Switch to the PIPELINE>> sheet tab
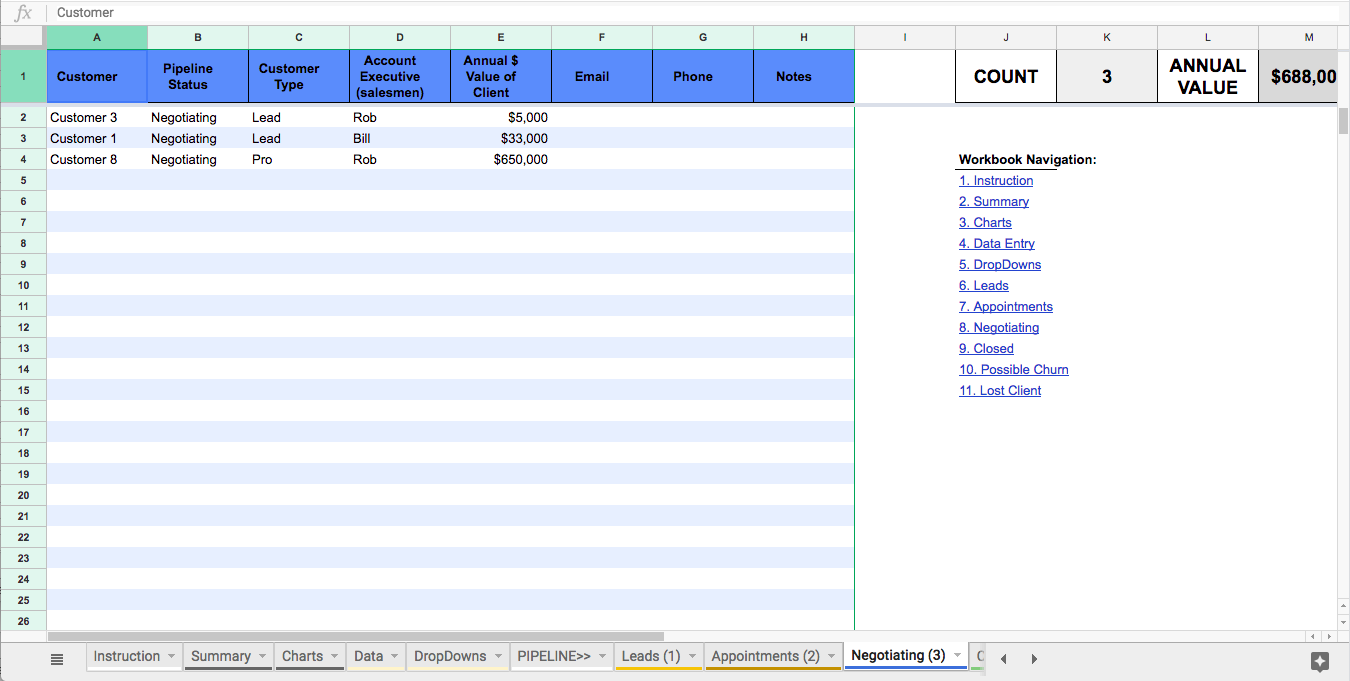The height and width of the screenshot is (681, 1350). click(554, 657)
